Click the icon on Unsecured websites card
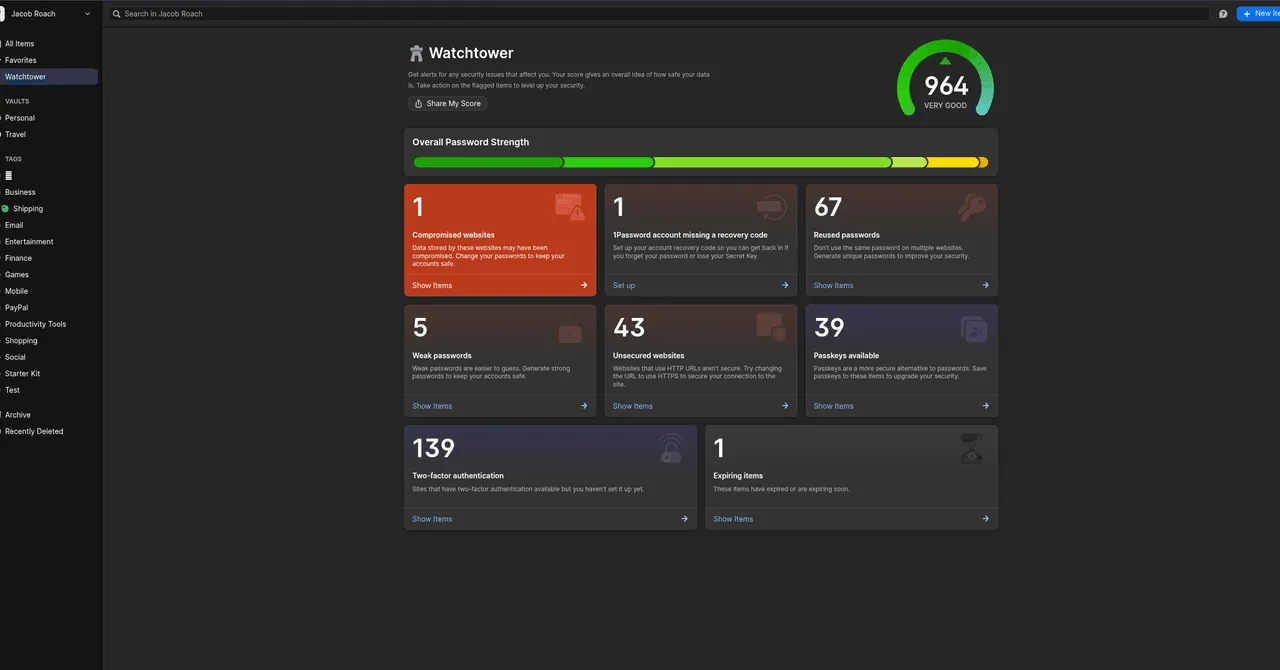The height and width of the screenshot is (670, 1280). tap(771, 328)
